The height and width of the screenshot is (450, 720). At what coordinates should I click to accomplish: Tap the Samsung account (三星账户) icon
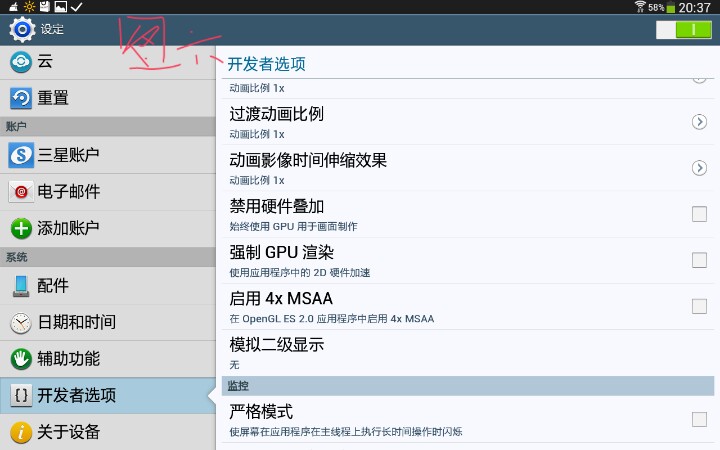(x=21, y=155)
